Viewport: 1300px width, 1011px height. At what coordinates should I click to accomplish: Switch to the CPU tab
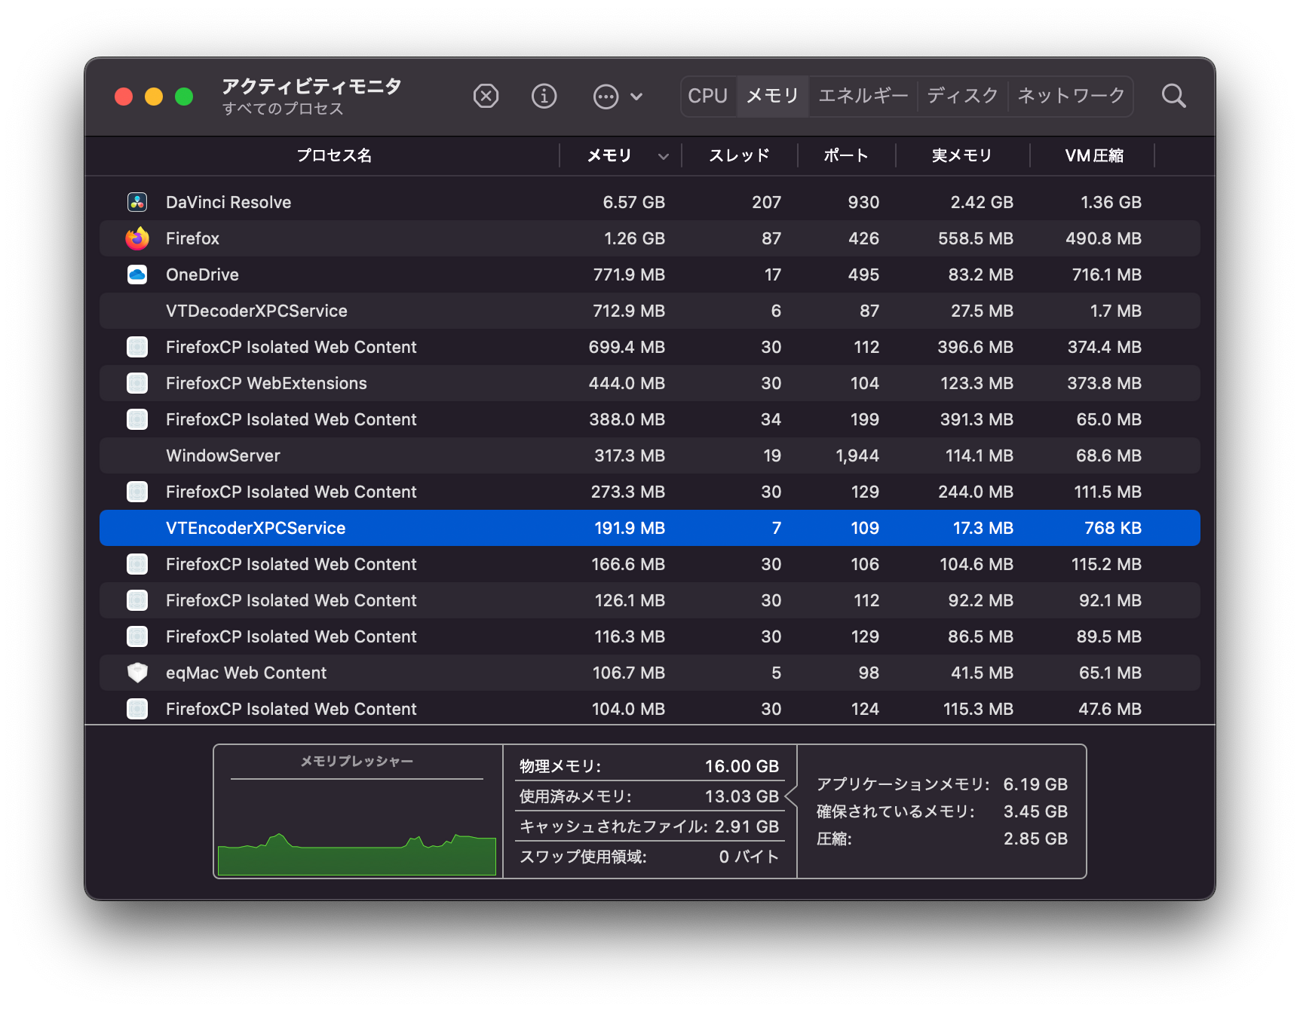(x=708, y=96)
